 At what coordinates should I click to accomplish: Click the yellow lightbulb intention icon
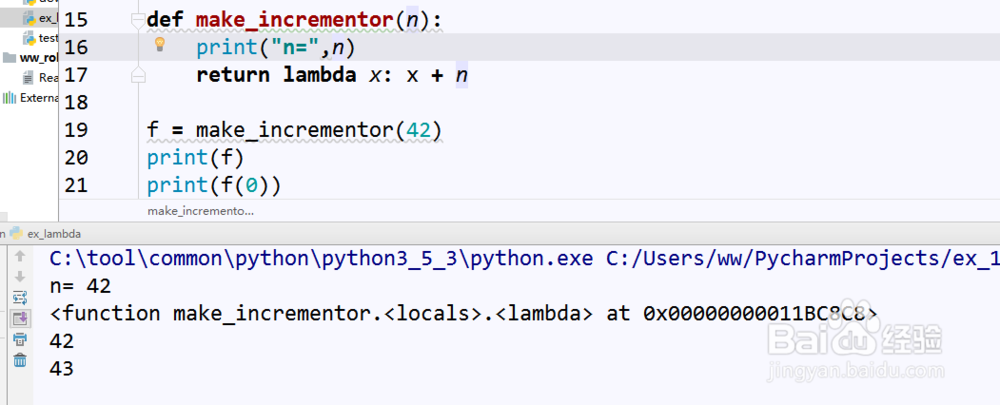pos(158,45)
